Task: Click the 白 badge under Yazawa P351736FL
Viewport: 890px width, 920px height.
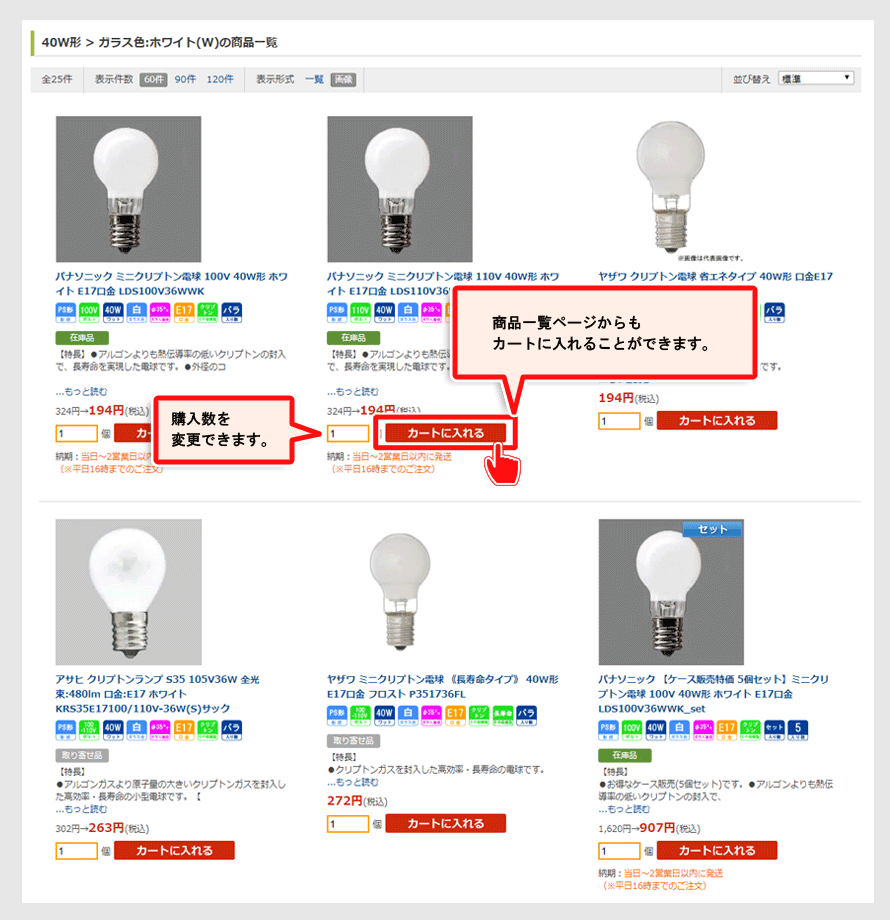Action: 408,715
